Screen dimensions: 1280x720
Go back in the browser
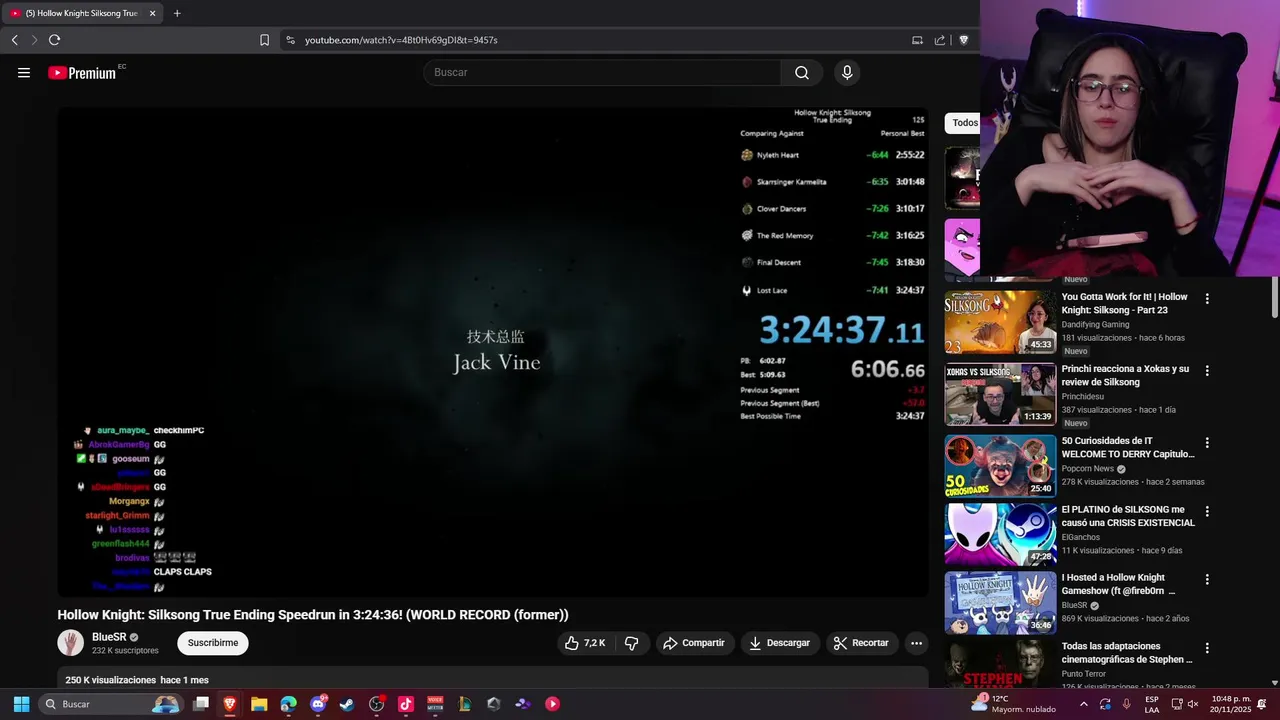[14, 40]
